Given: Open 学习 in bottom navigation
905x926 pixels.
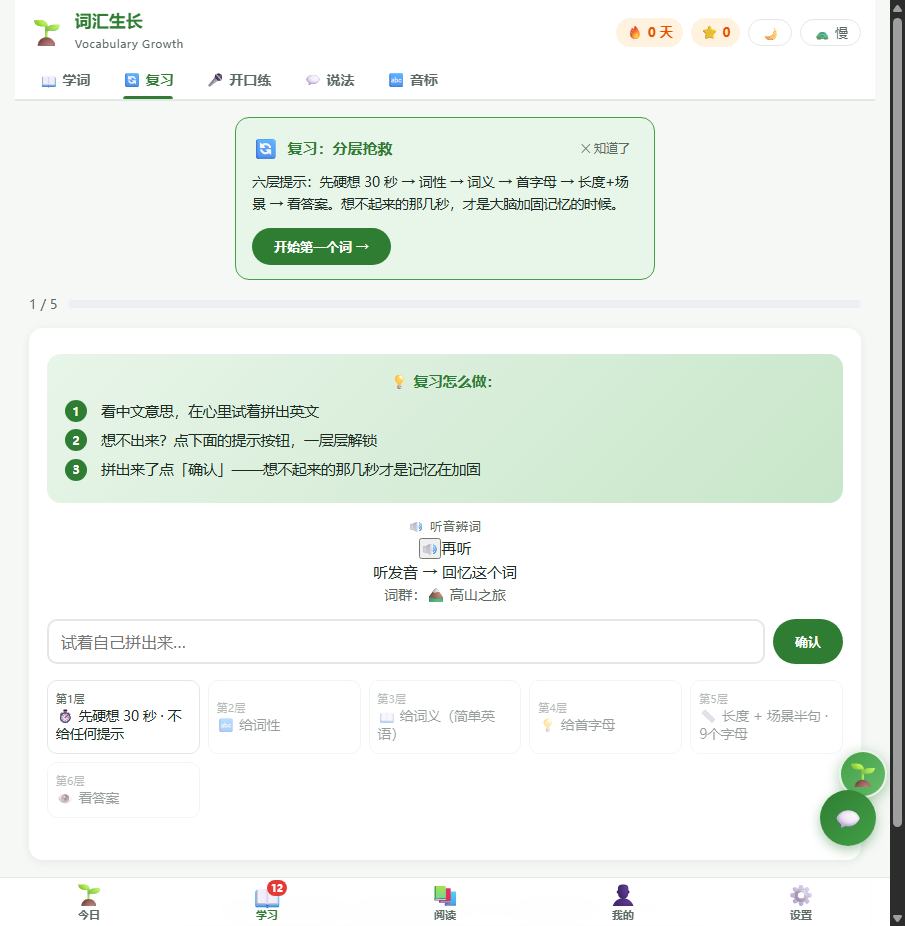Looking at the screenshot, I should [267, 902].
